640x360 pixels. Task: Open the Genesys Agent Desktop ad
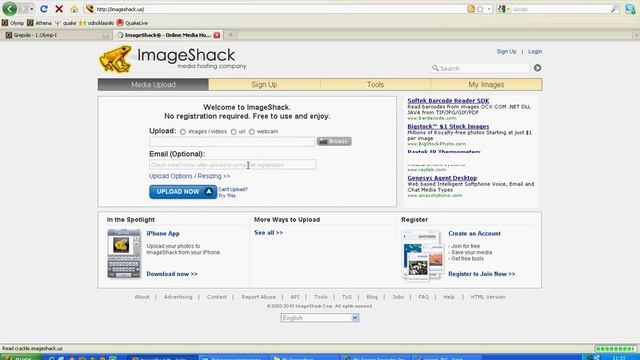[442, 178]
